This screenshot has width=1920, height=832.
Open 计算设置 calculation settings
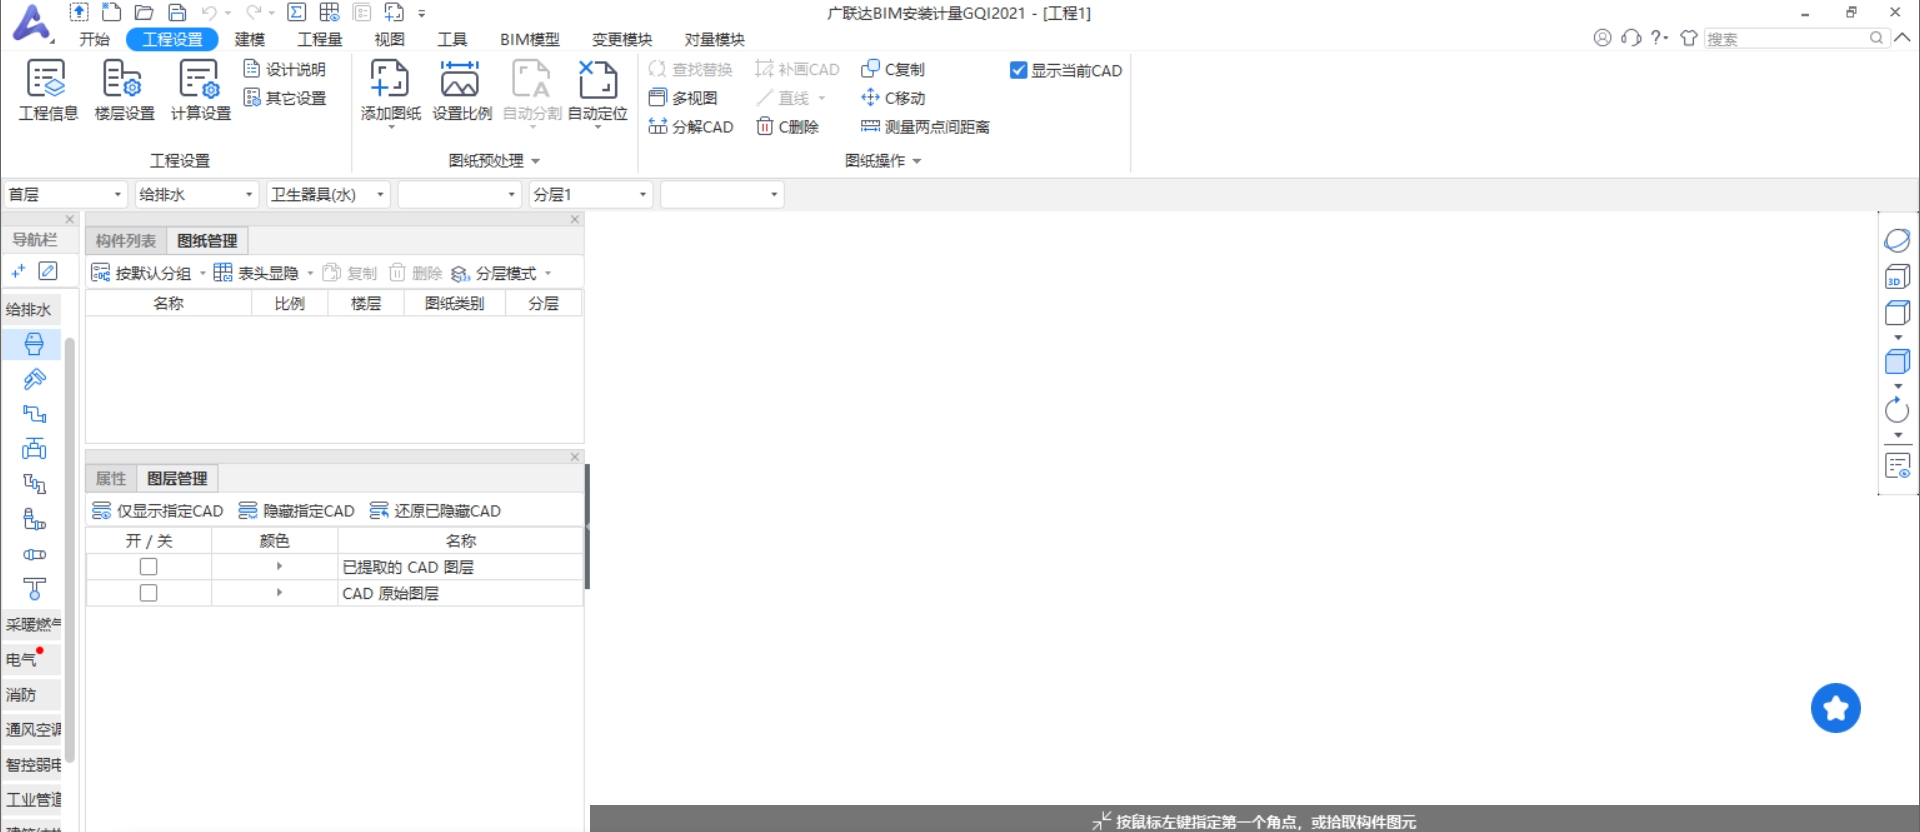click(200, 90)
